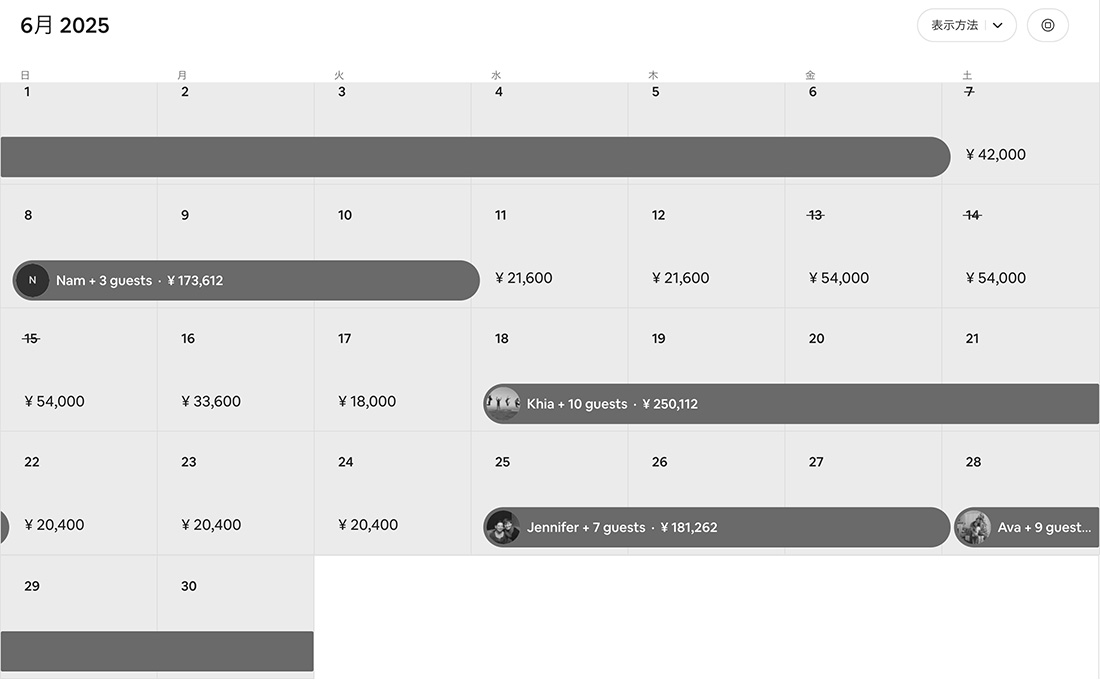Open Jennifer + 7 guests reservation
The height and width of the screenshot is (681, 1100).
716,527
